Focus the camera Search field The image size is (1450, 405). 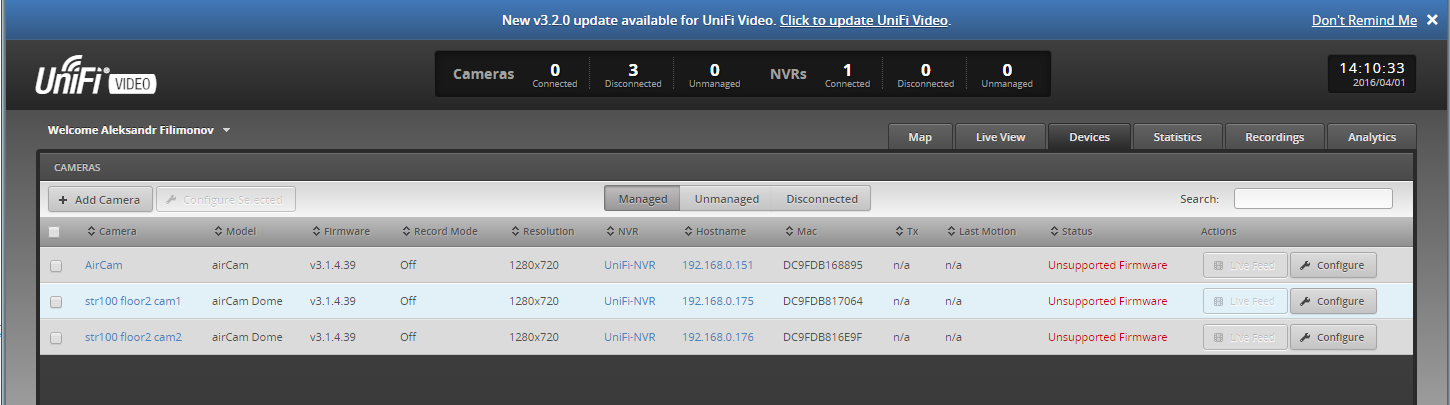[x=1312, y=199]
